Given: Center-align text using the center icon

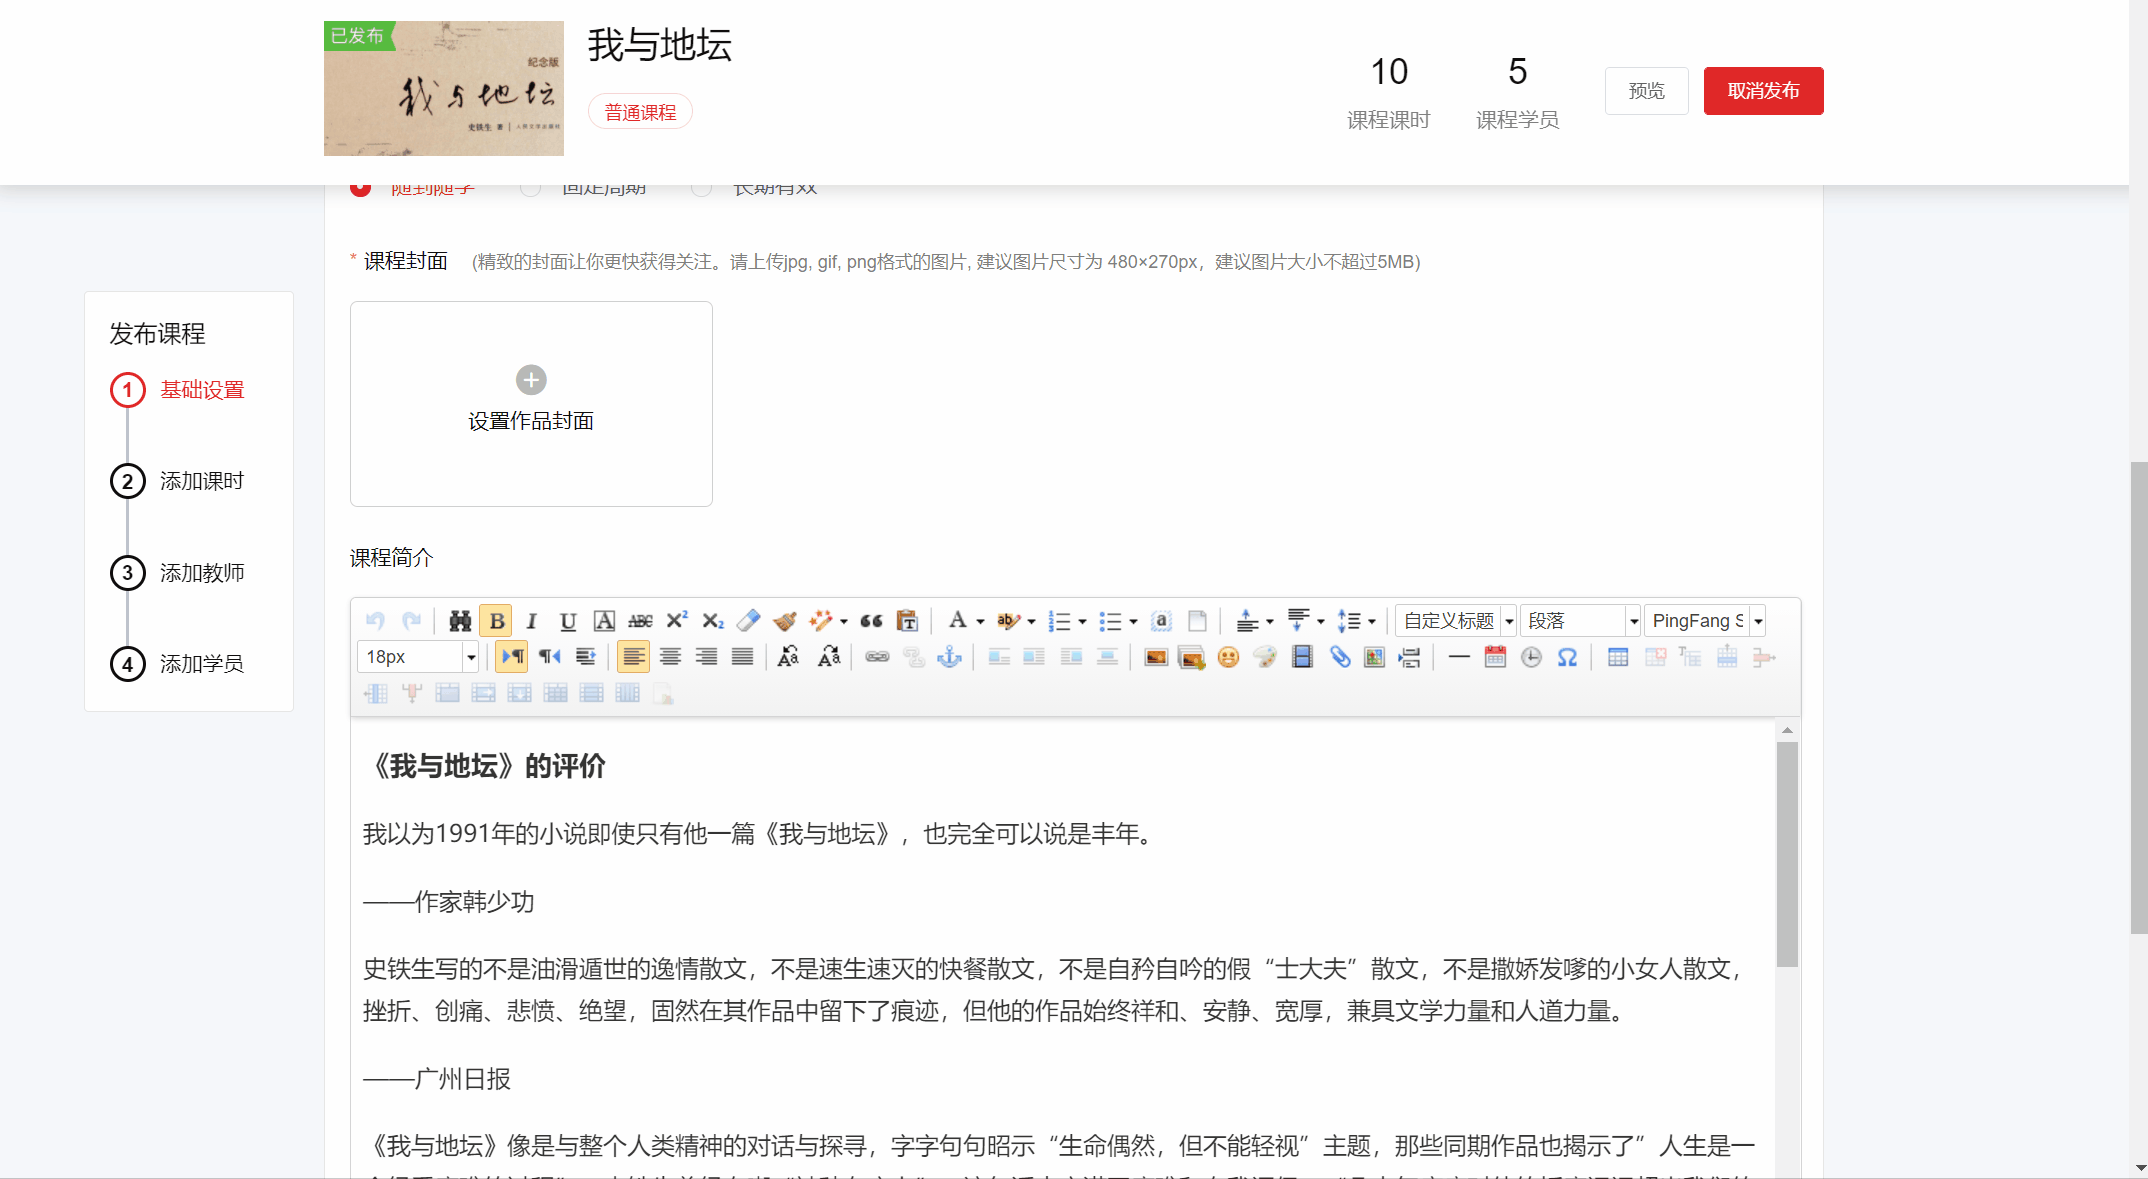Looking at the screenshot, I should 670,657.
